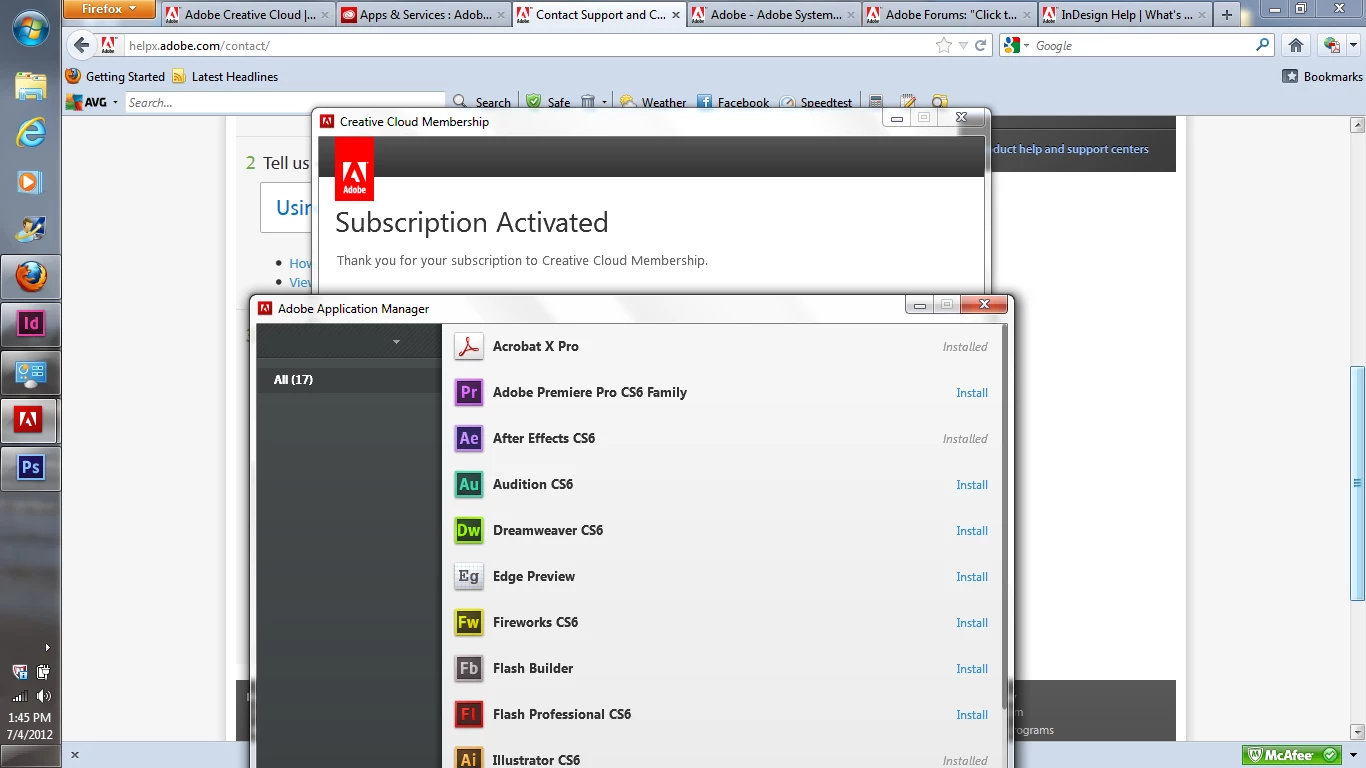
Task: Click the volume speaker tray icon
Action: coord(44,696)
